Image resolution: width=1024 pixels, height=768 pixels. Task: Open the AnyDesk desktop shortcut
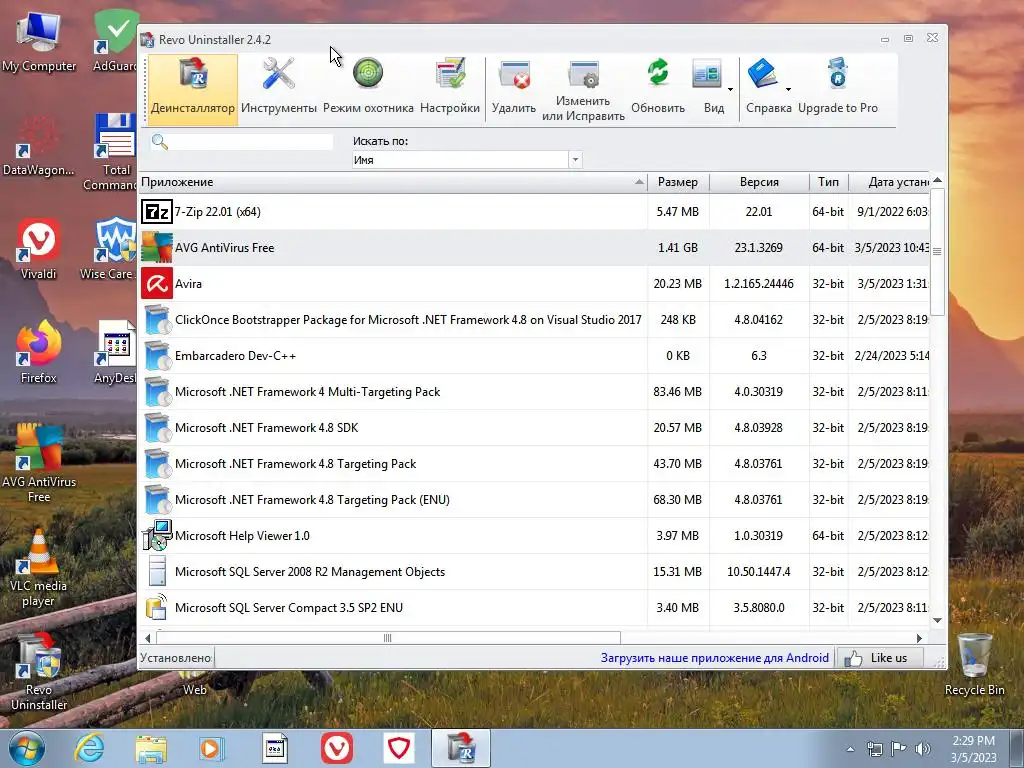[116, 353]
